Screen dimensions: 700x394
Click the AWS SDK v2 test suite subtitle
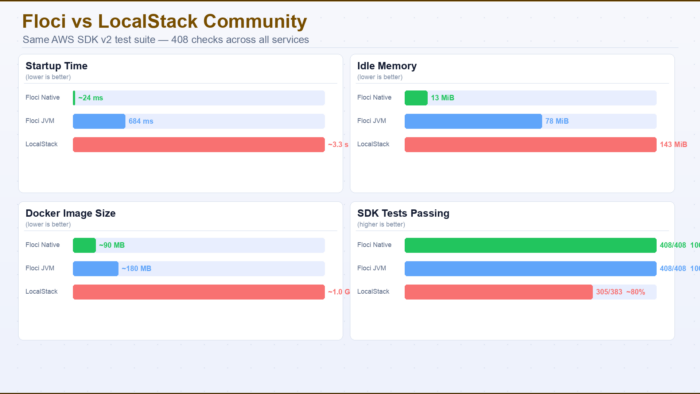pos(166,40)
